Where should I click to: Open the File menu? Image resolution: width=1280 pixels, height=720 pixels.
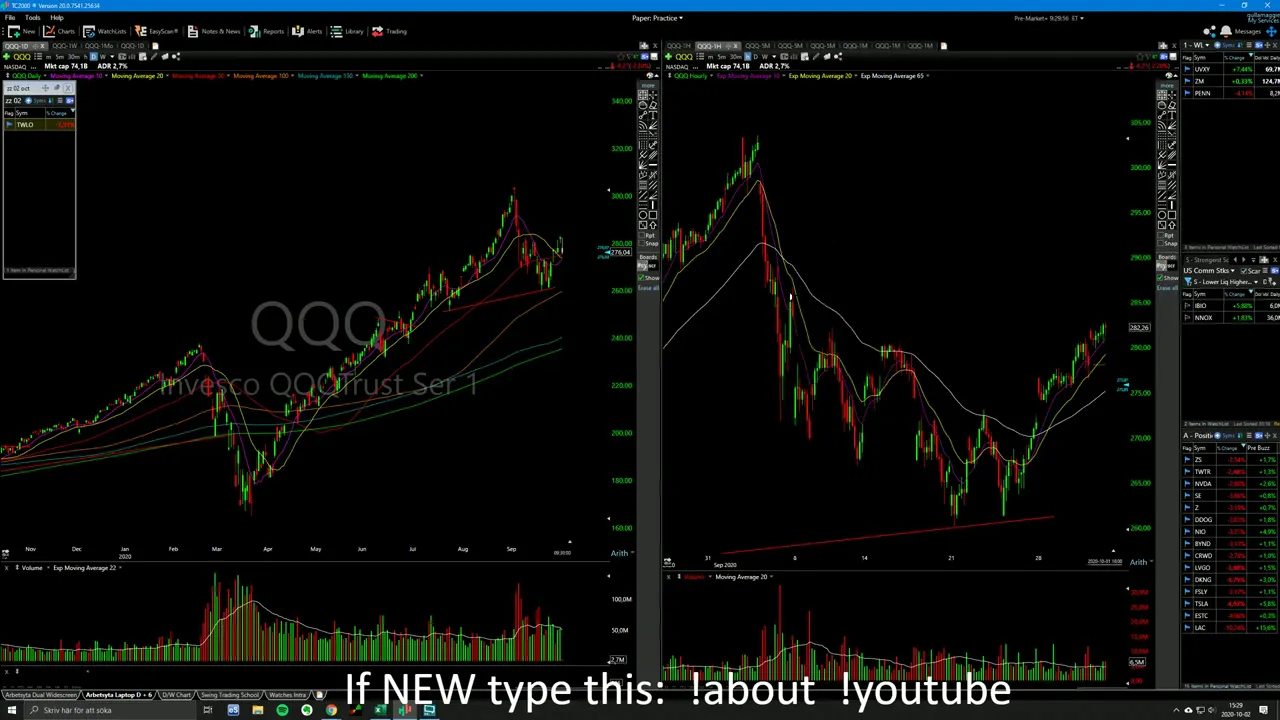(x=10, y=18)
